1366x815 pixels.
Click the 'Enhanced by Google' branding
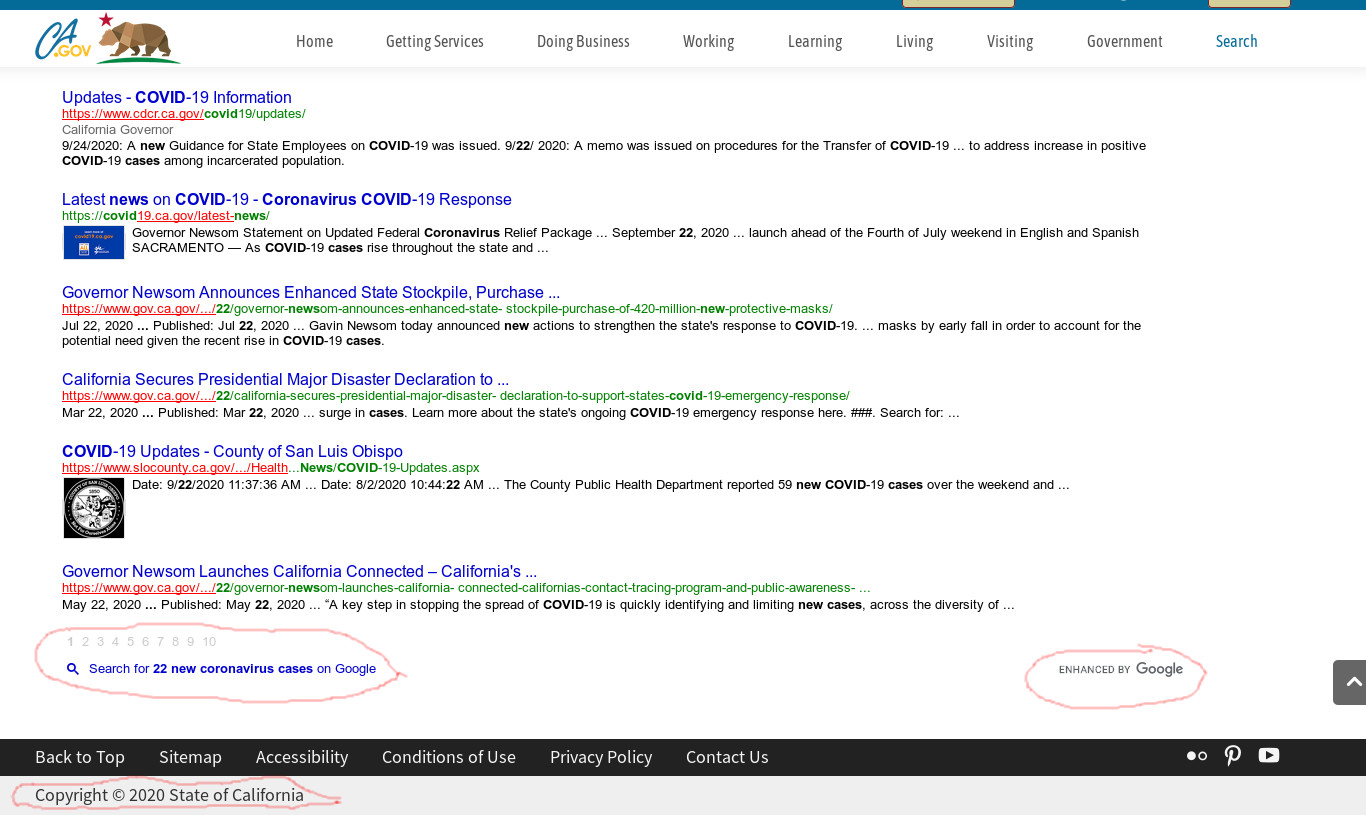pos(1121,669)
